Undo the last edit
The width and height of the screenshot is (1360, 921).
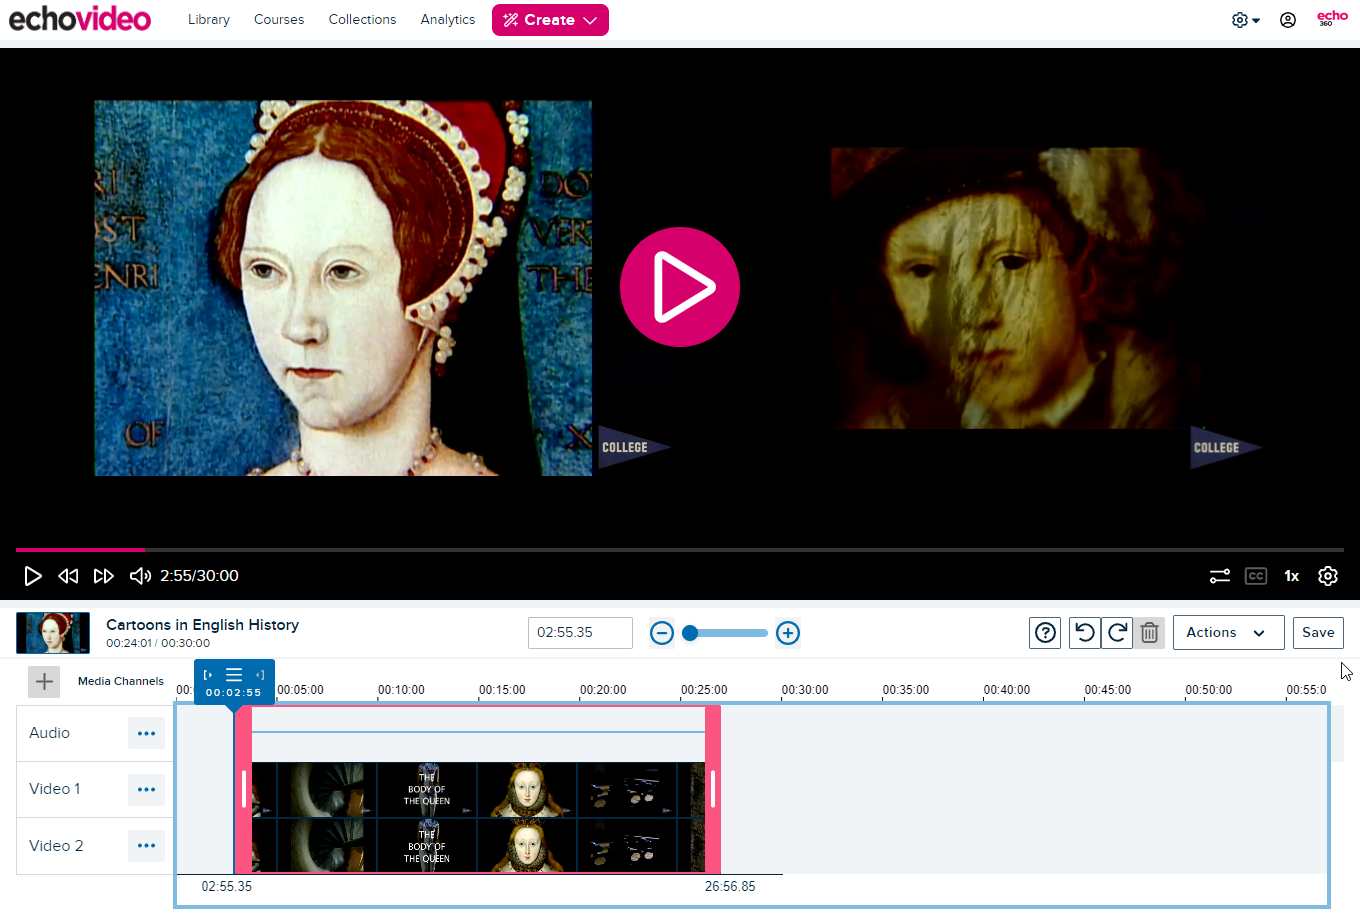[1085, 633]
